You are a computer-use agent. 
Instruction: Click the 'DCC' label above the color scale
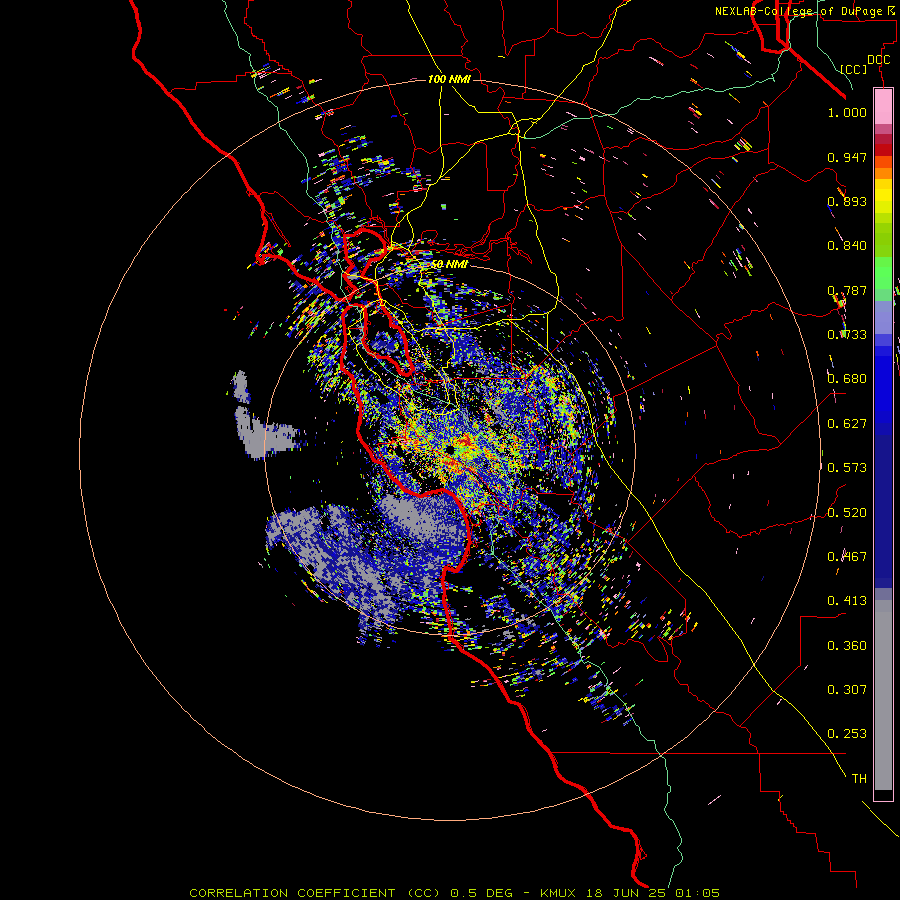pyautogui.click(x=878, y=60)
